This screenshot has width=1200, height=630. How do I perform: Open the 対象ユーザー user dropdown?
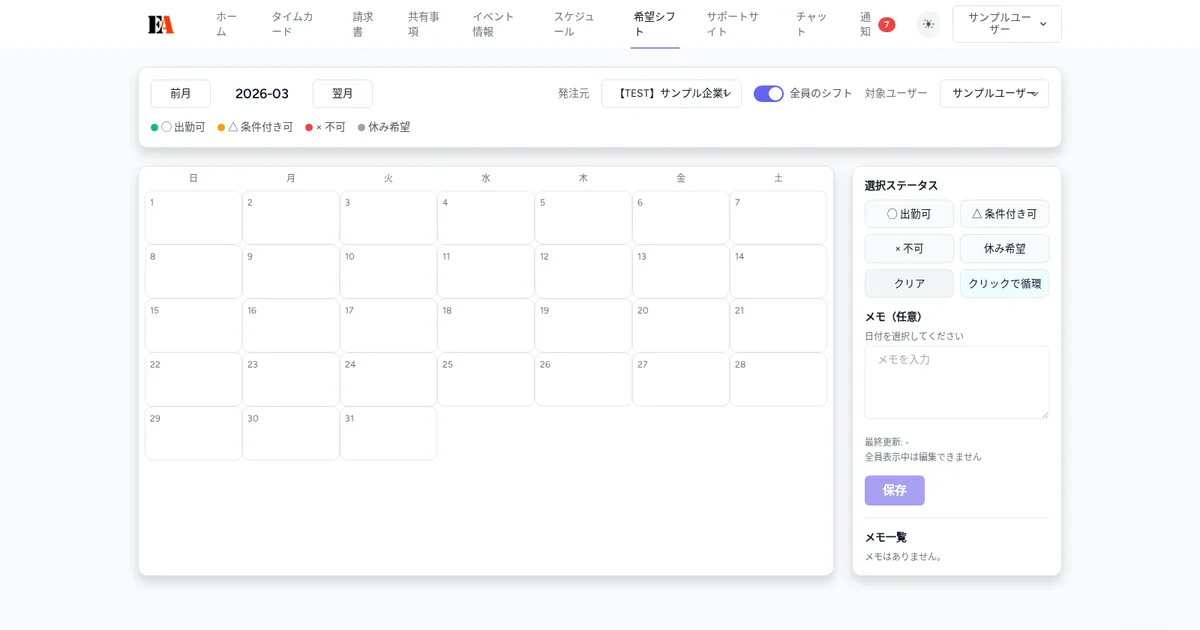(x=994, y=93)
